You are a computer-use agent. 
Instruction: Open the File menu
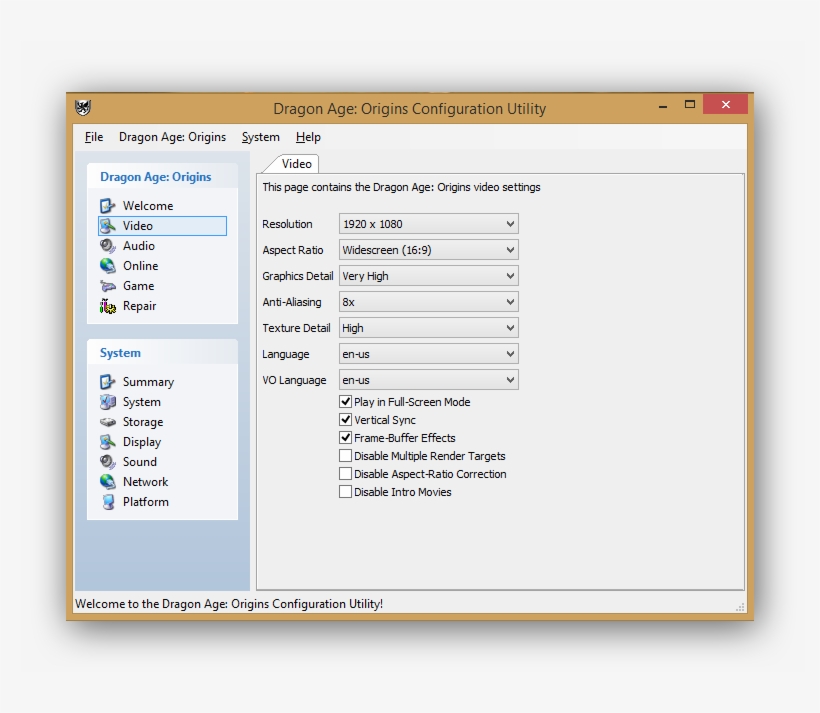pyautogui.click(x=94, y=137)
